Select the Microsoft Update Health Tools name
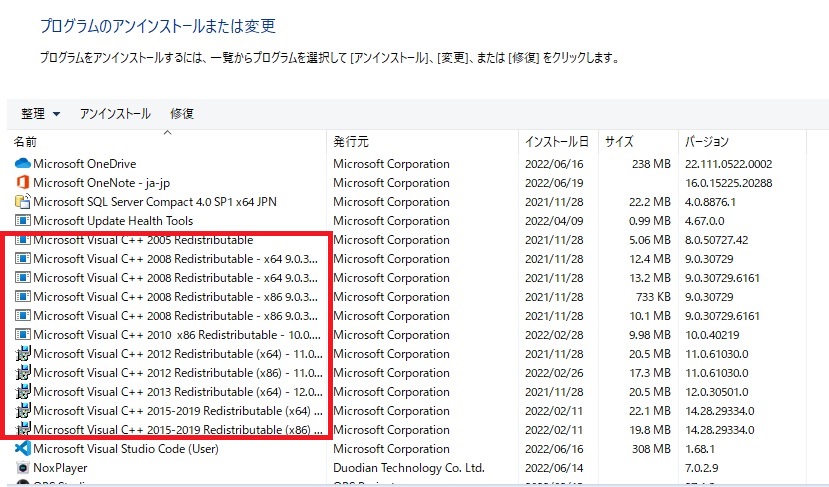The width and height of the screenshot is (829, 487). (x=113, y=220)
